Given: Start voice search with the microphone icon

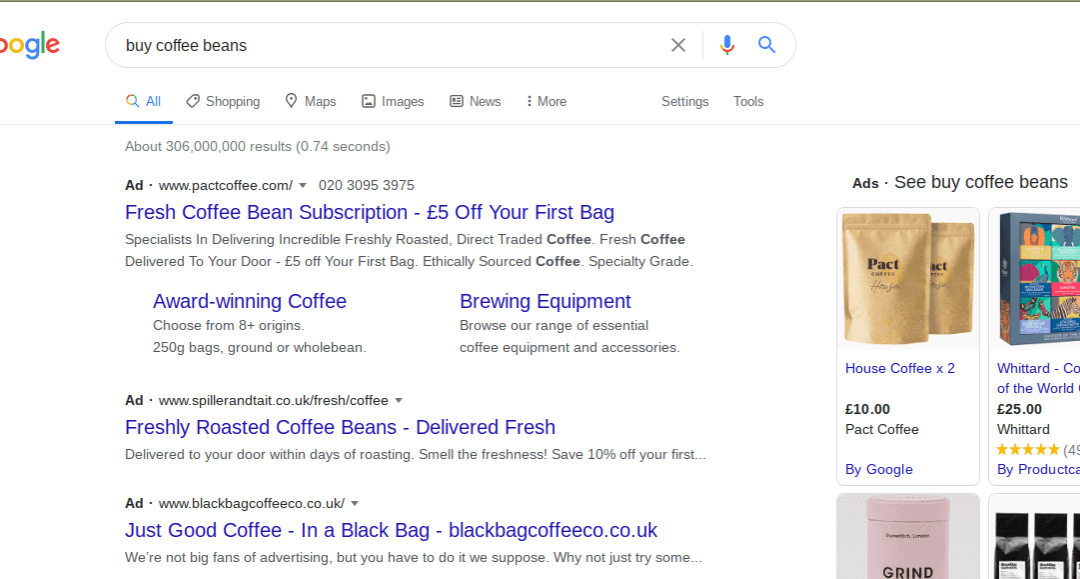Looking at the screenshot, I should tap(727, 45).
